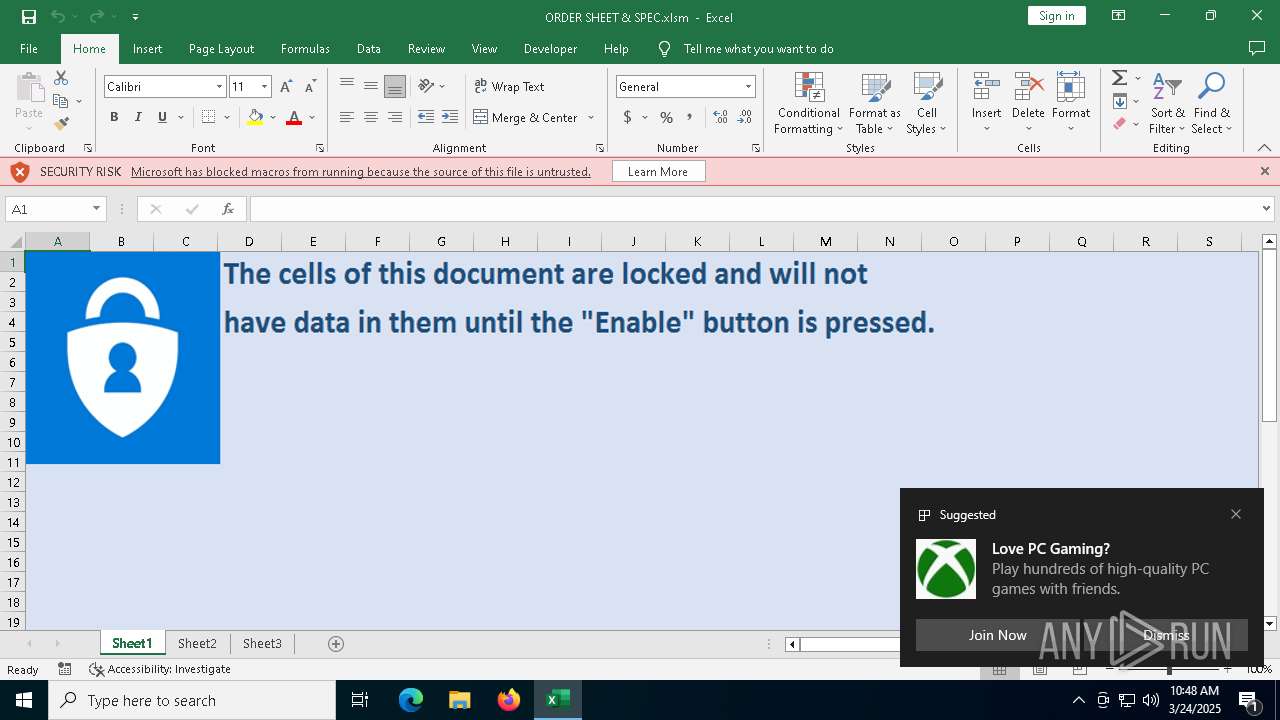This screenshot has width=1280, height=720.
Task: Switch to the Developer tab
Action: click(550, 48)
